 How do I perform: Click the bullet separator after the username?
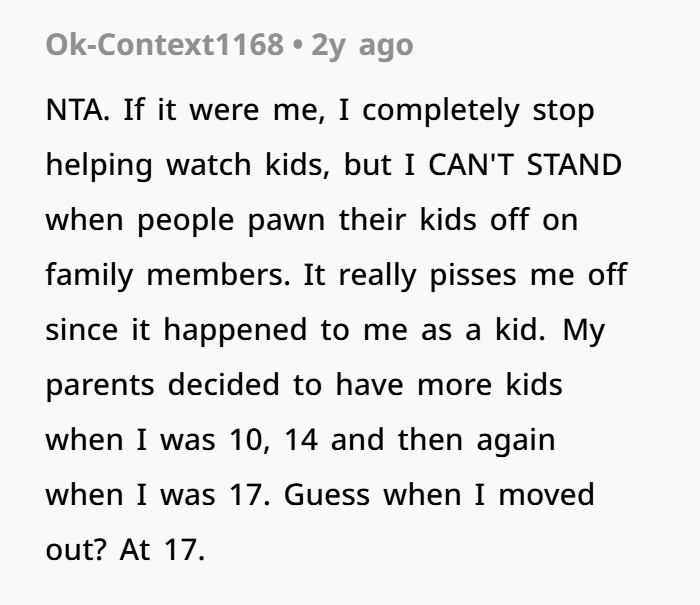tap(298, 45)
